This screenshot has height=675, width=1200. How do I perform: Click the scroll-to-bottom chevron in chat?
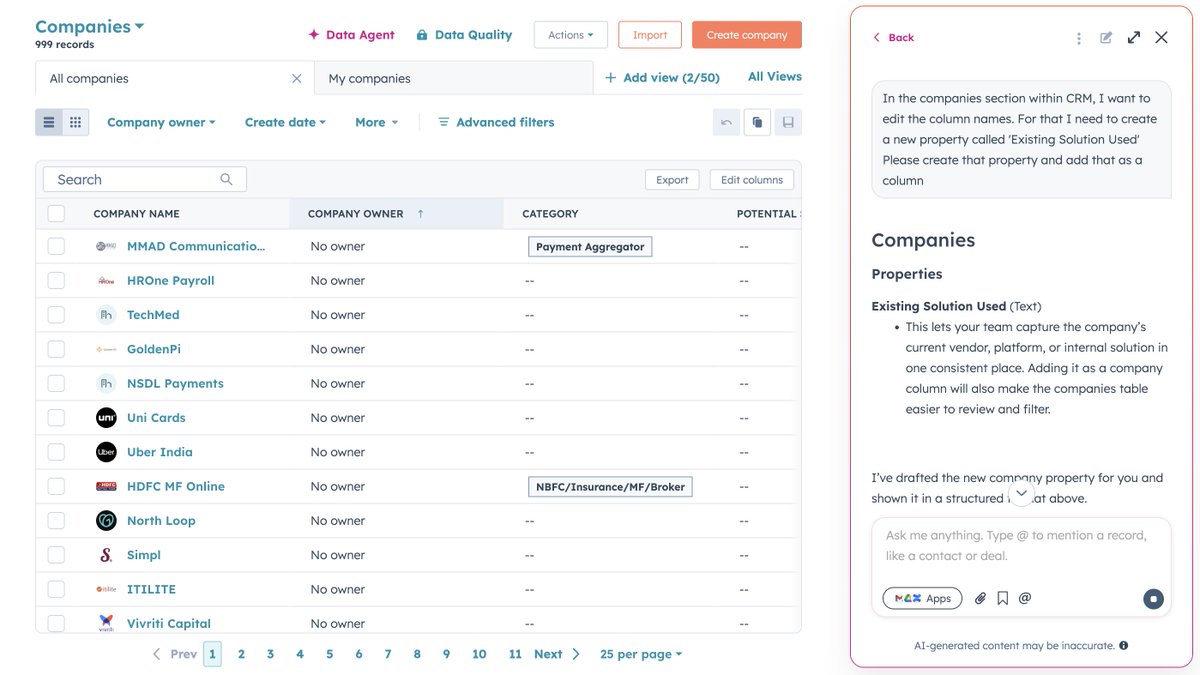click(1021, 492)
